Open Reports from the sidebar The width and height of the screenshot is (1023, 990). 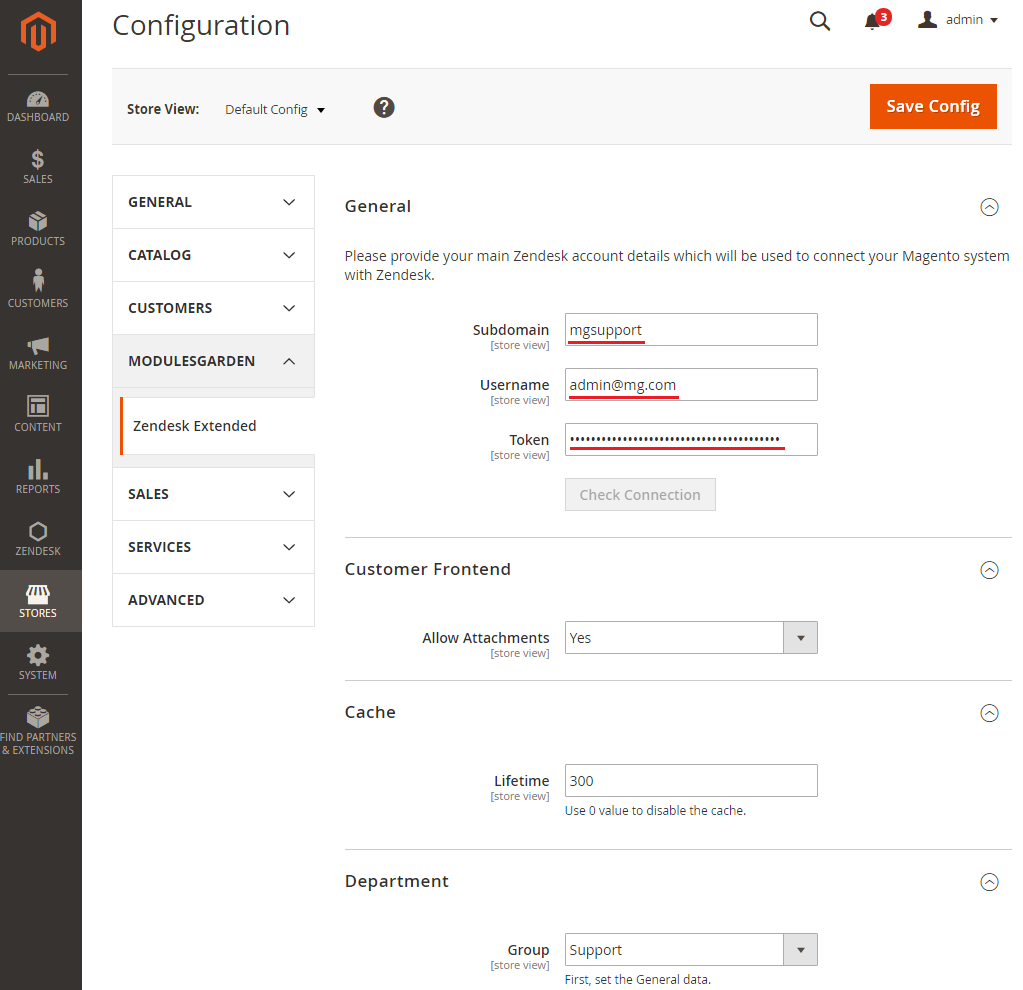pyautogui.click(x=38, y=477)
